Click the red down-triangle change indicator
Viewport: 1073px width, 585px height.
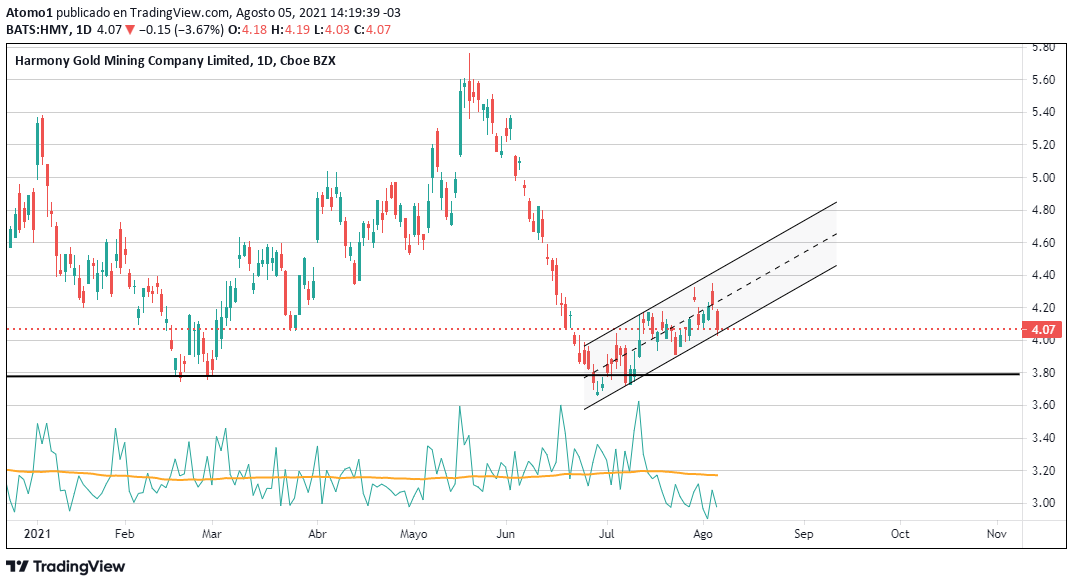click(x=129, y=29)
